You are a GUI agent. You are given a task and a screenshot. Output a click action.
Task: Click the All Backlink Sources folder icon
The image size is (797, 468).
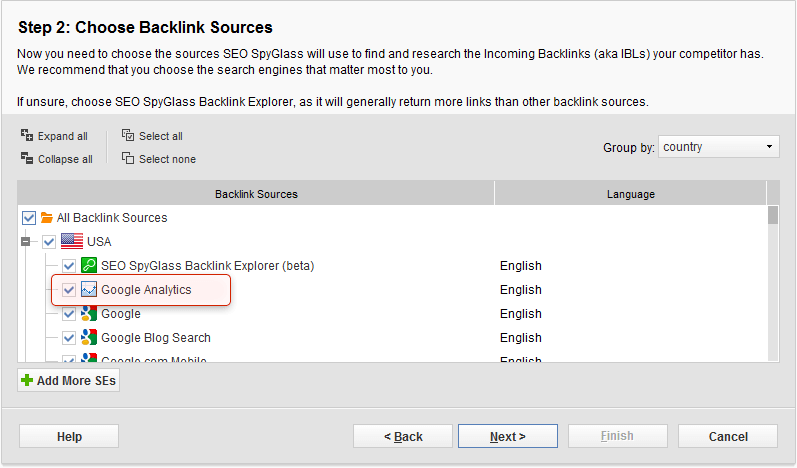pyautogui.click(x=47, y=218)
